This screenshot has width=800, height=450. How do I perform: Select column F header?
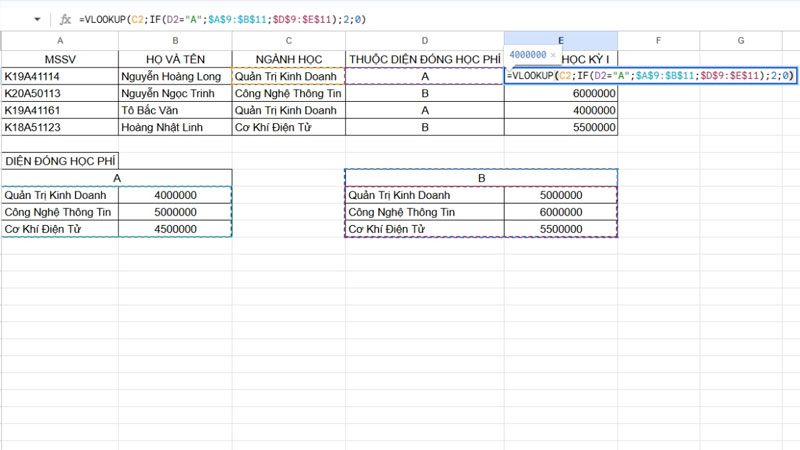tap(658, 41)
